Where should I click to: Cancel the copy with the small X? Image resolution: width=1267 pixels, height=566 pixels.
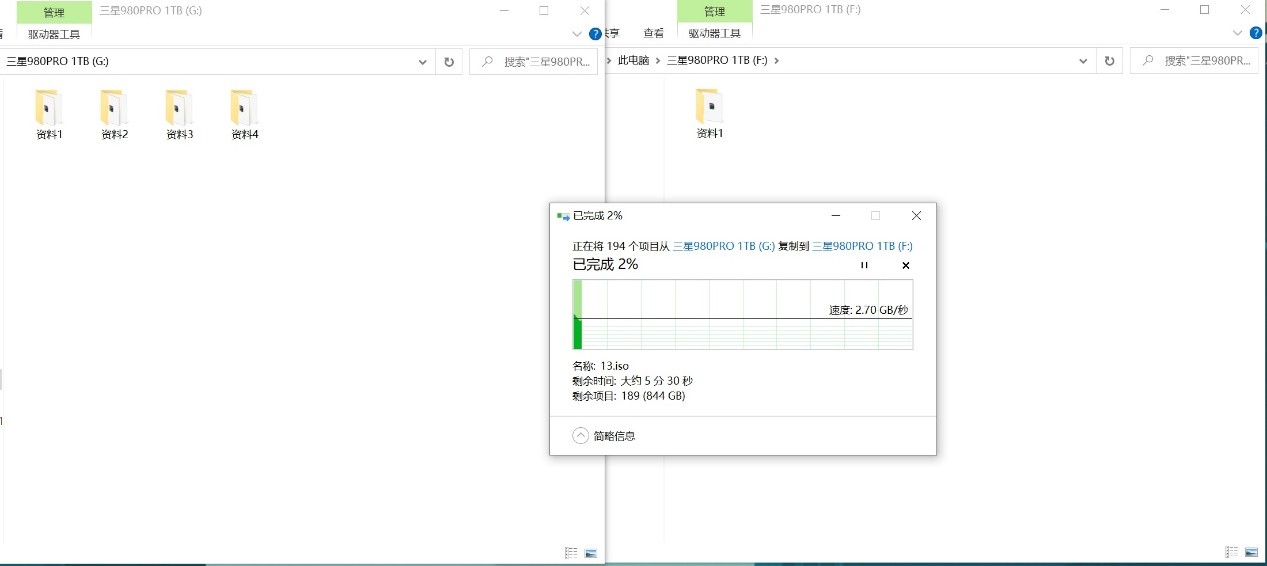[x=906, y=265]
